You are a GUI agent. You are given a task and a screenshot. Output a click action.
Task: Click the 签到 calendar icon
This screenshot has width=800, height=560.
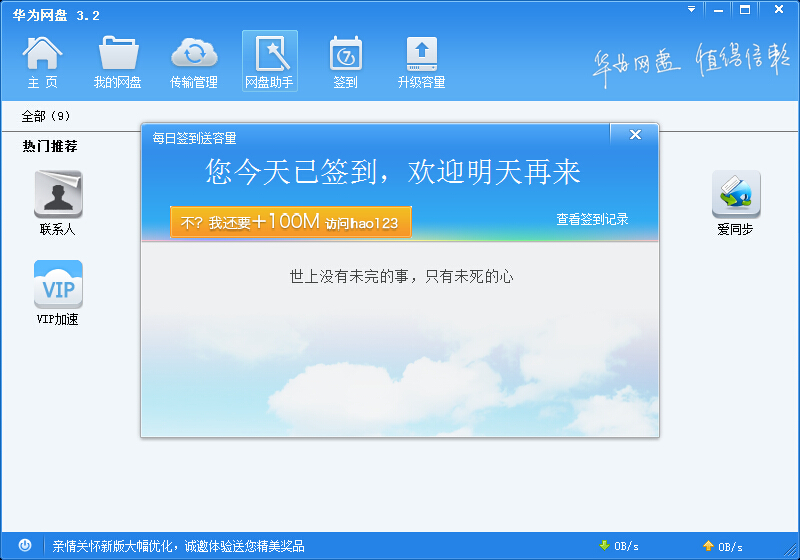(345, 62)
